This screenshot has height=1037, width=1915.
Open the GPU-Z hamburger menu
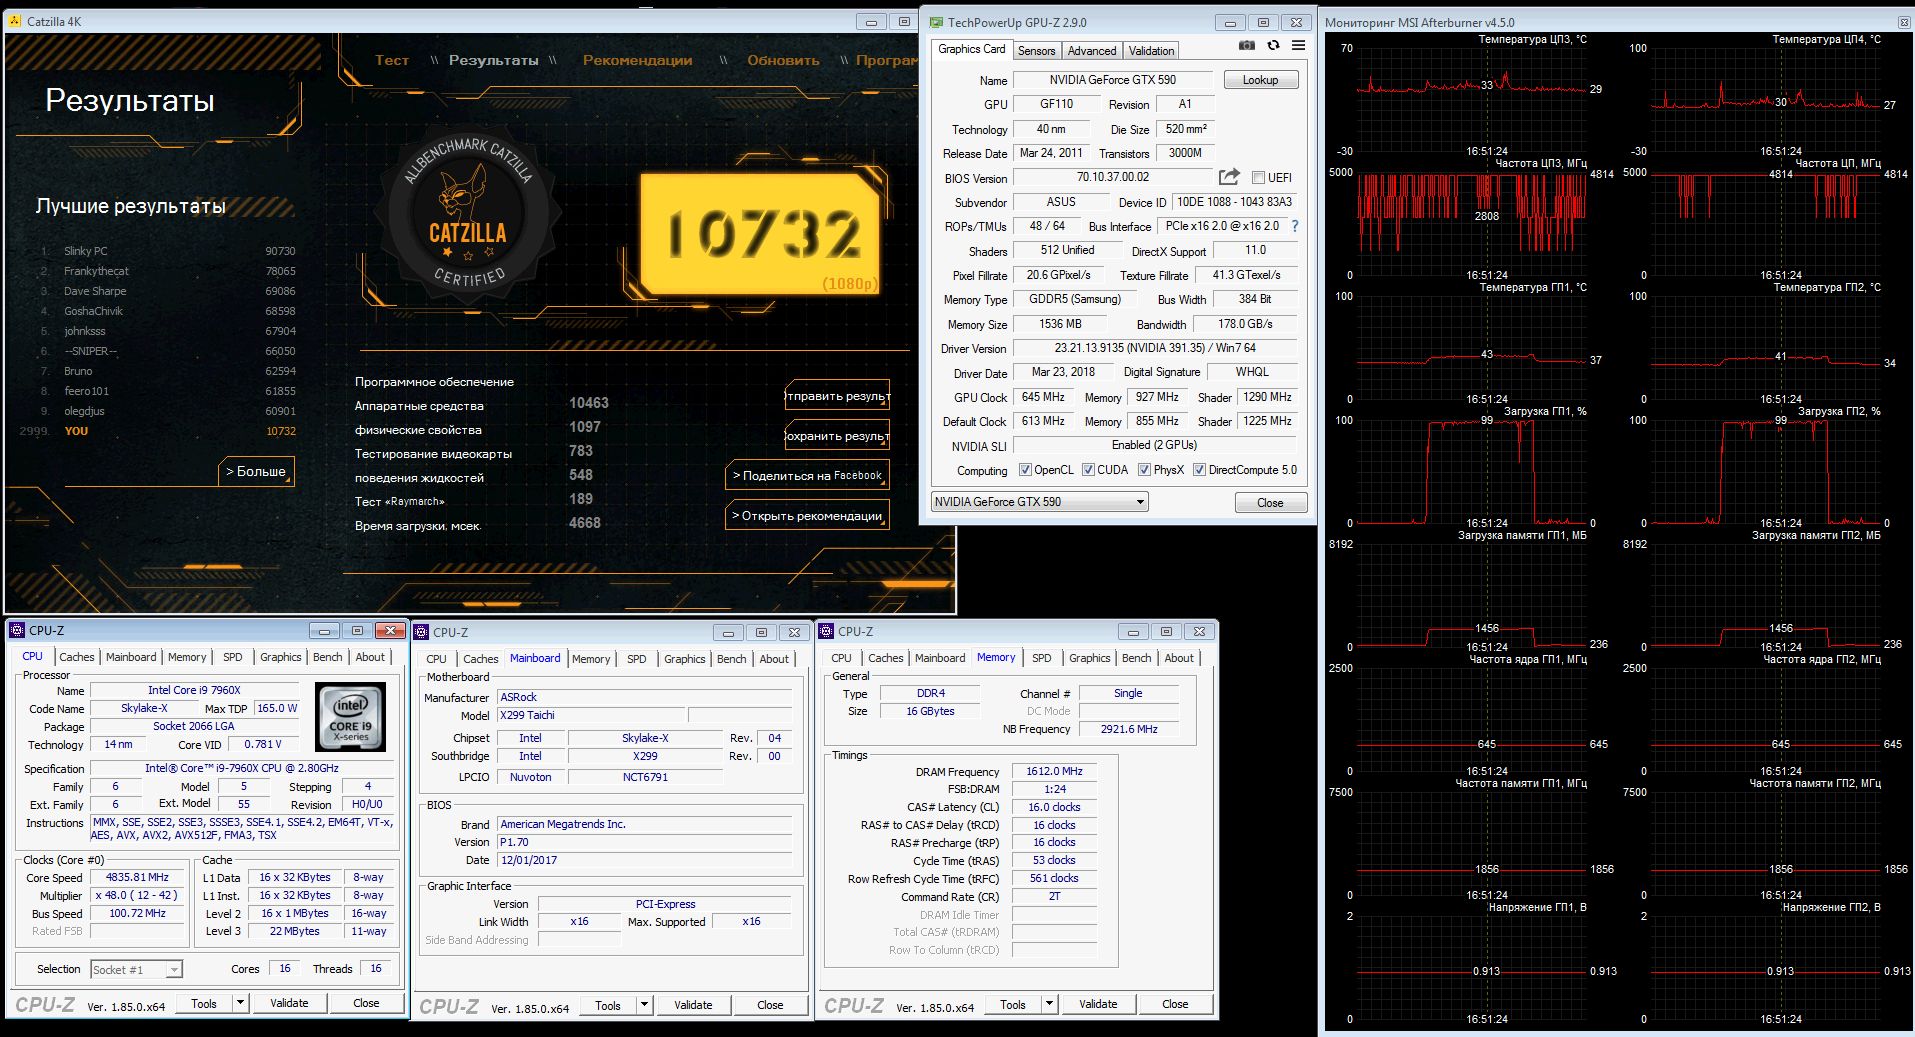click(1298, 45)
